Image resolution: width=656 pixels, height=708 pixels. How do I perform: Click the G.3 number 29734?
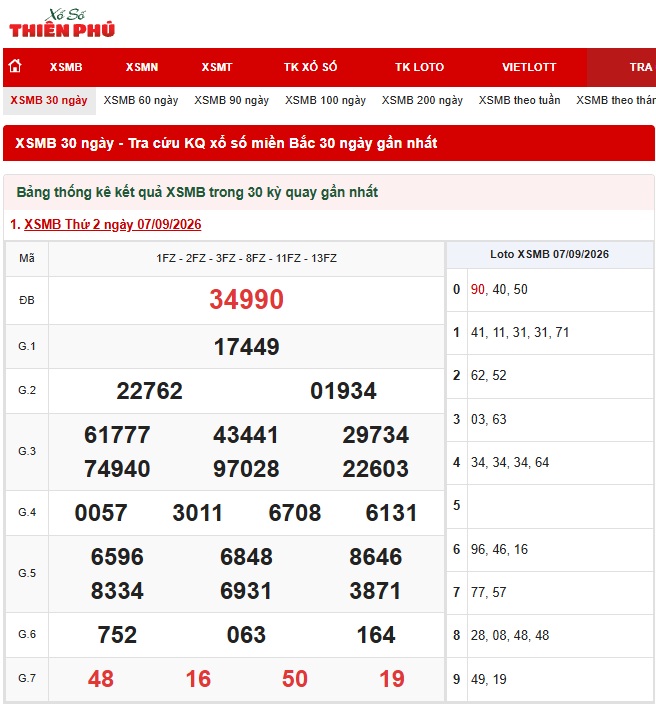point(376,435)
